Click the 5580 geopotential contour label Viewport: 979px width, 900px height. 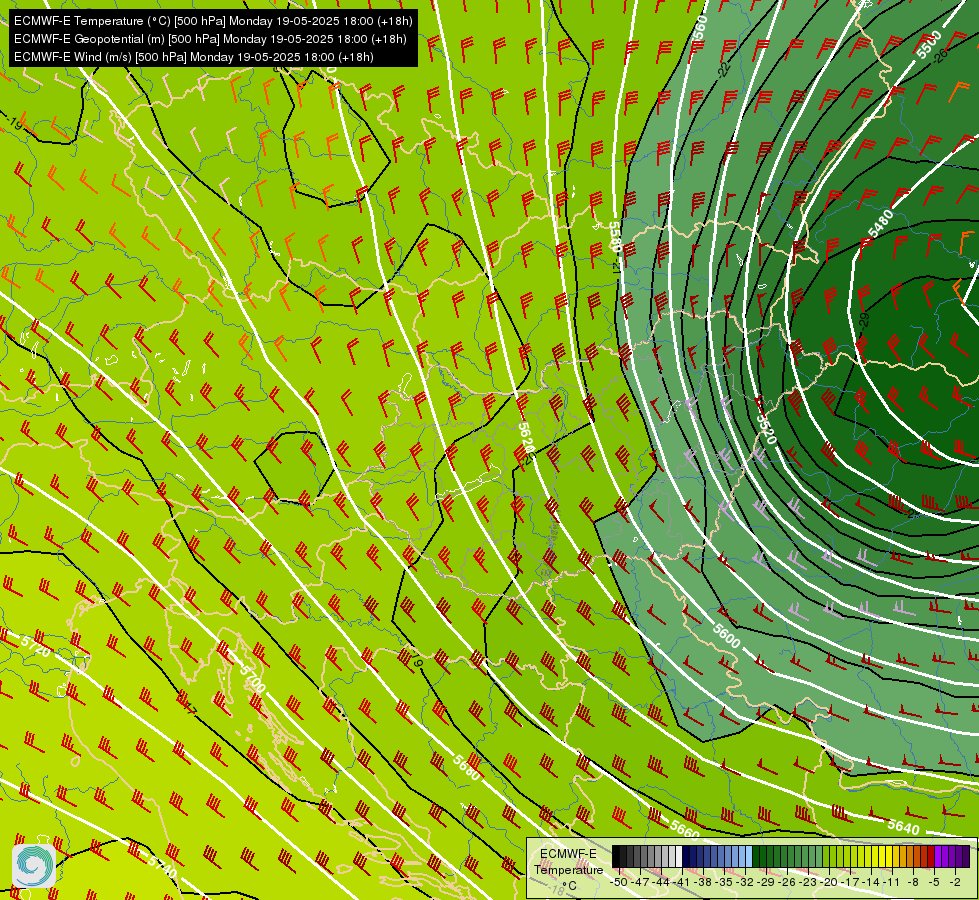click(x=614, y=237)
